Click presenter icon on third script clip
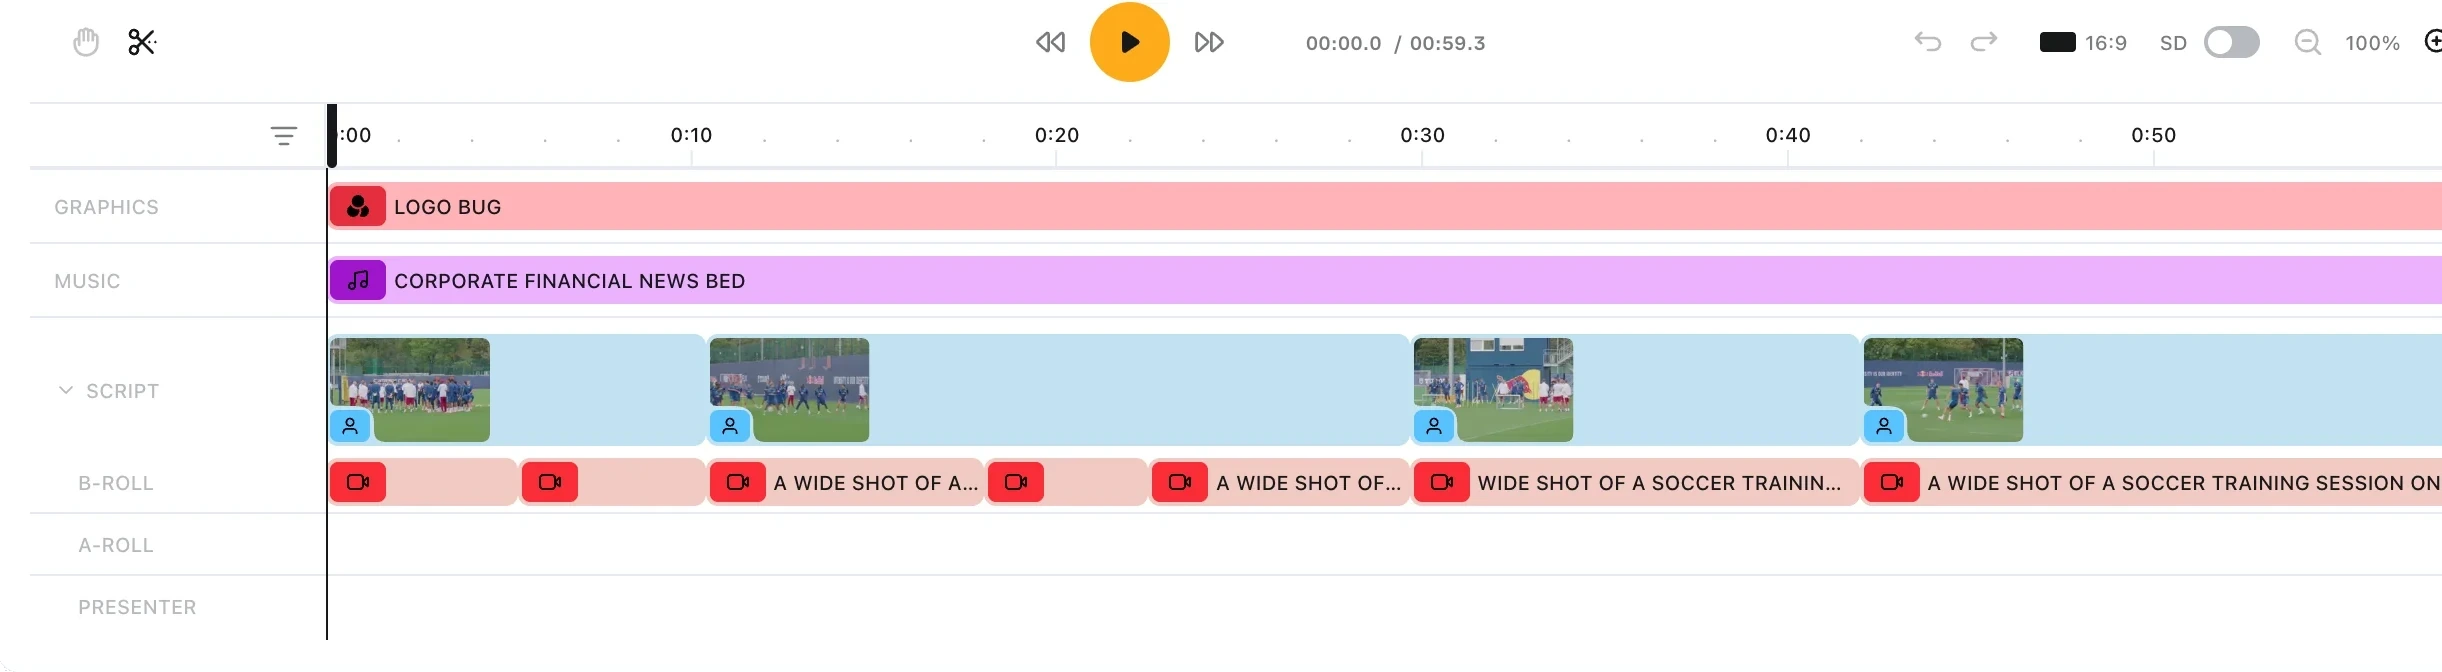 (1434, 426)
